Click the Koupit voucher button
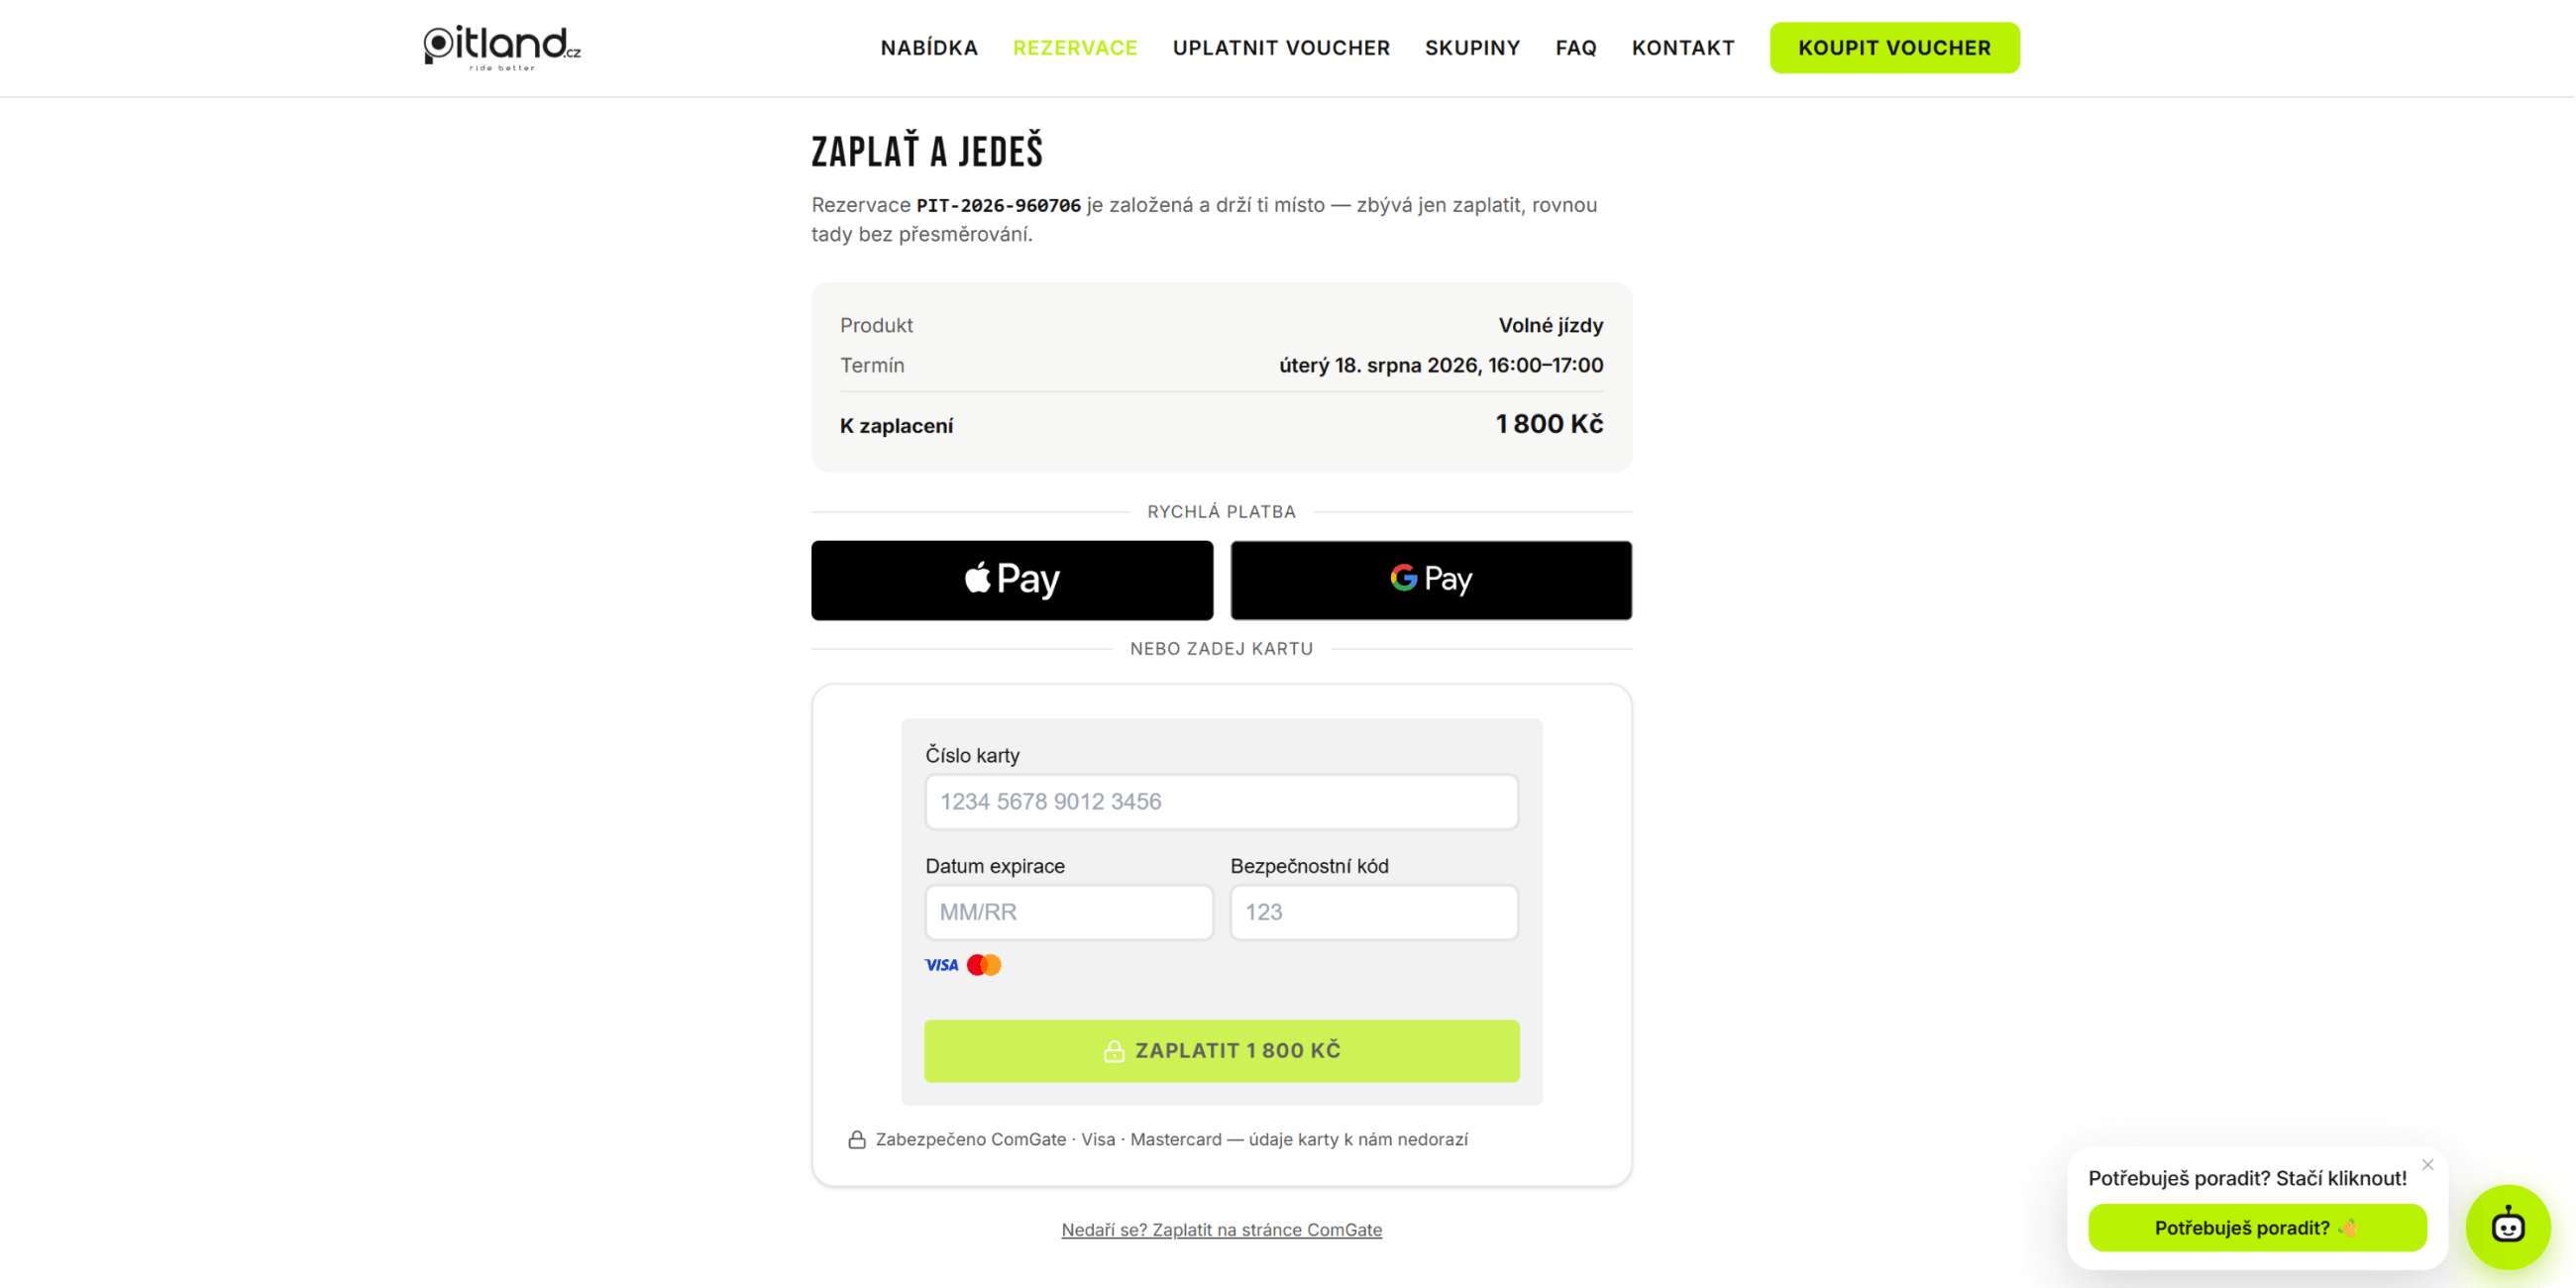 click(x=1894, y=48)
